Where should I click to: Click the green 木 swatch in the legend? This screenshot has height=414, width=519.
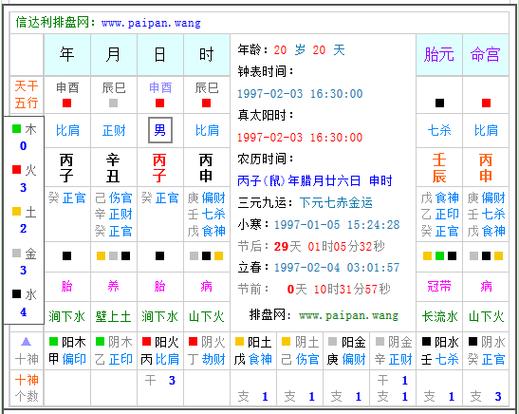tap(17, 129)
